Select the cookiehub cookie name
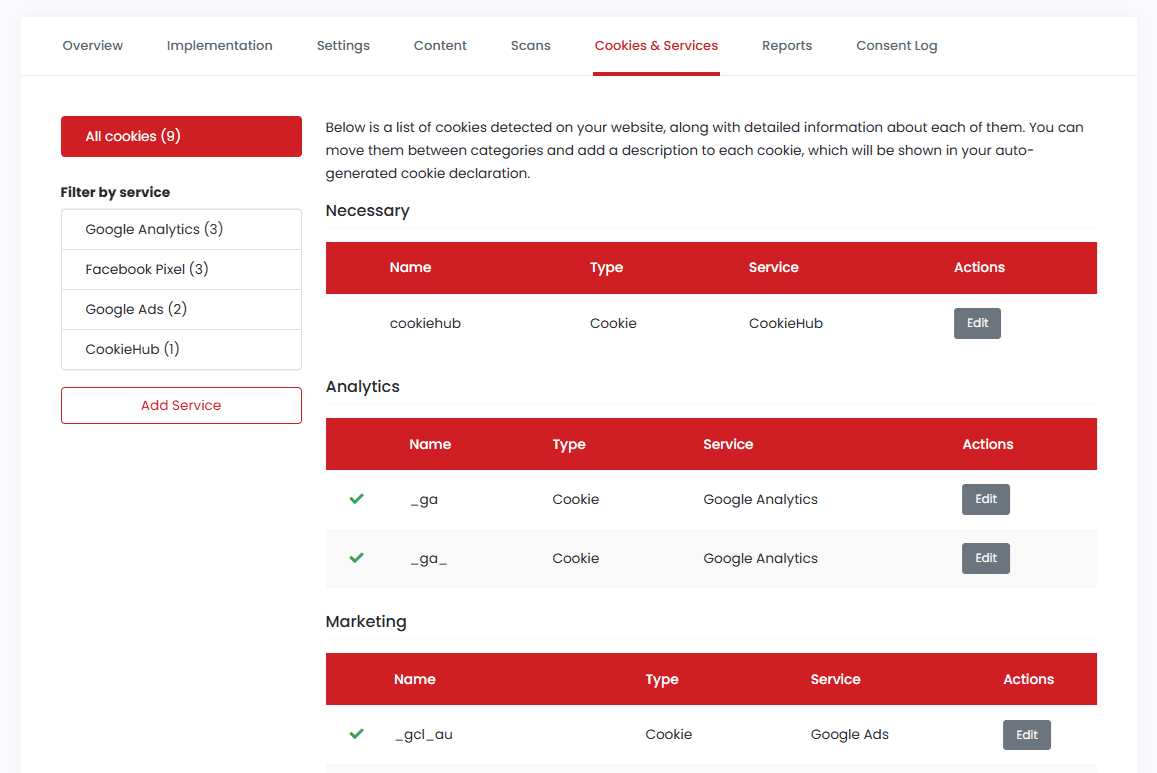Screen dimensions: 1157x773 425,324
